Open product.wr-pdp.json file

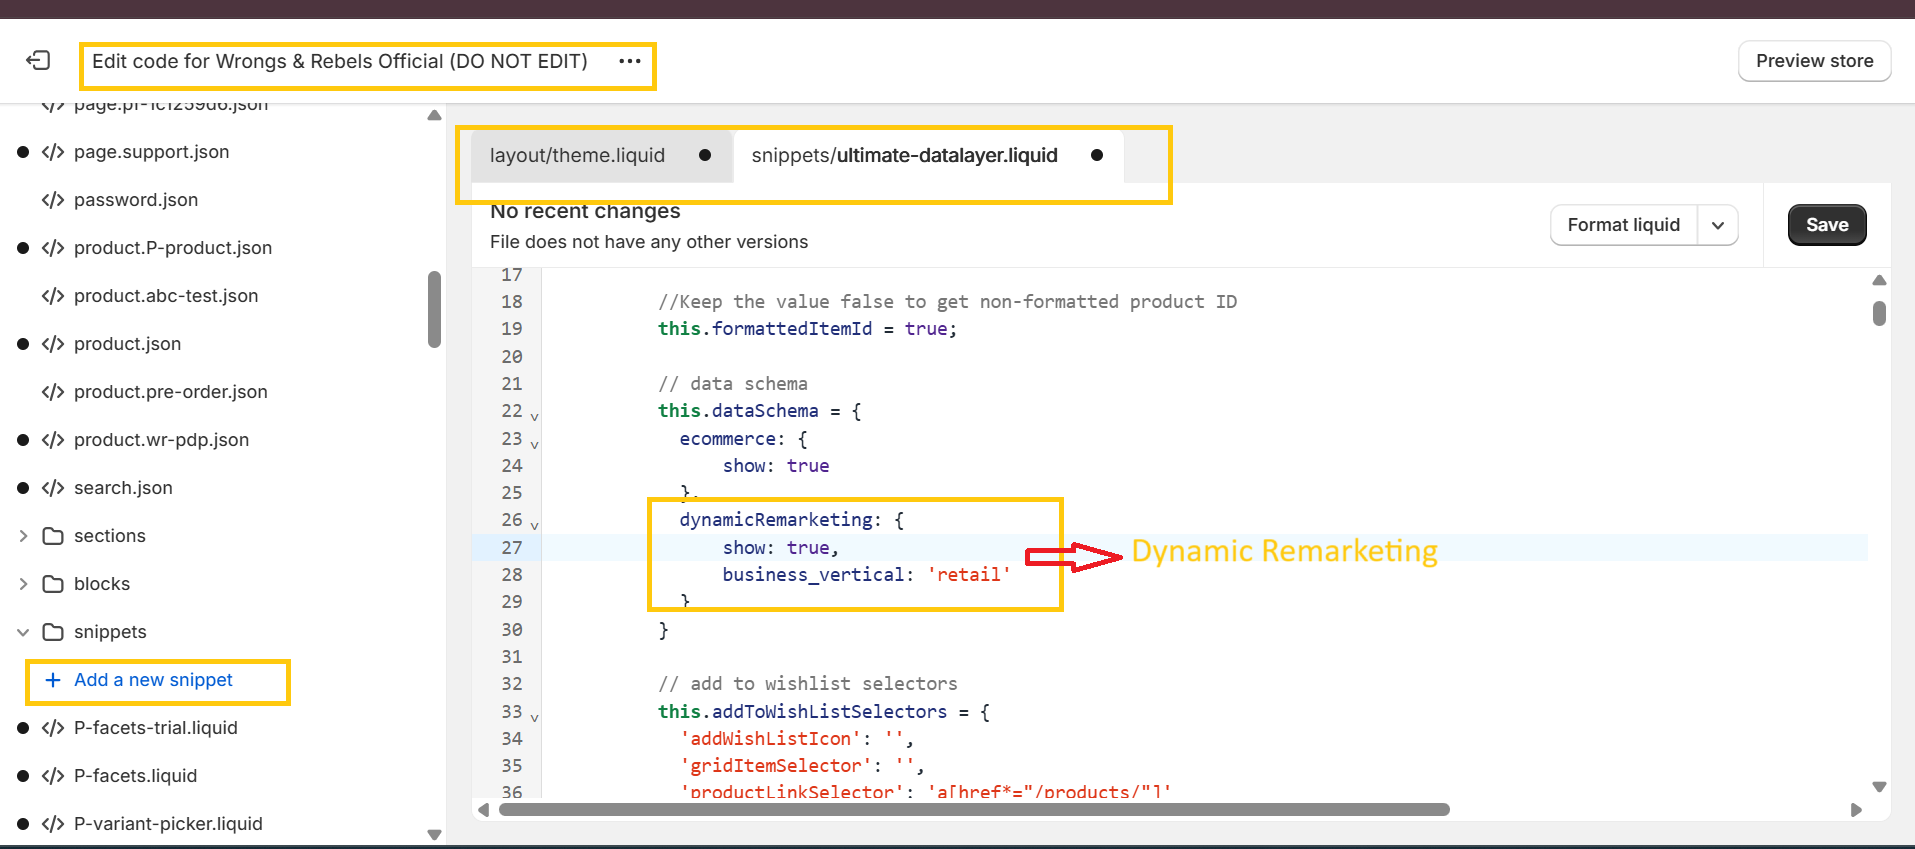click(161, 440)
